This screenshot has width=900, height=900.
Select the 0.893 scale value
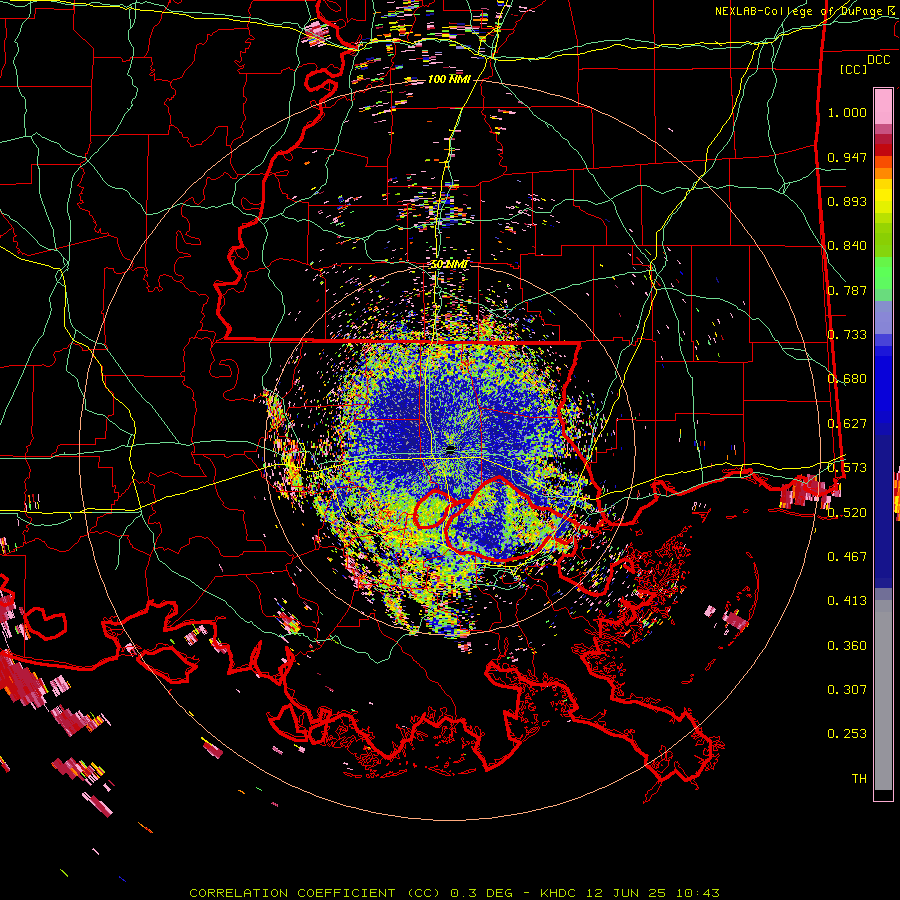click(847, 201)
